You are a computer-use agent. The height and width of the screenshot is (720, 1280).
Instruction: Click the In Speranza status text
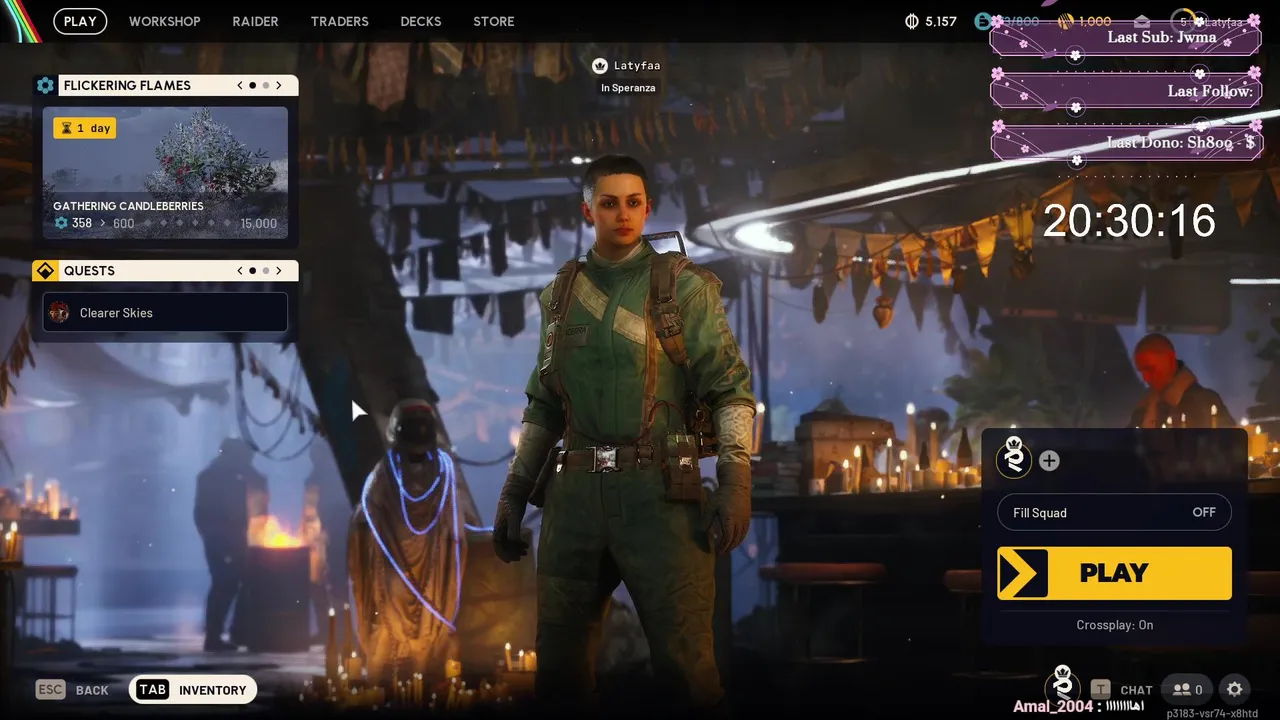(x=628, y=88)
